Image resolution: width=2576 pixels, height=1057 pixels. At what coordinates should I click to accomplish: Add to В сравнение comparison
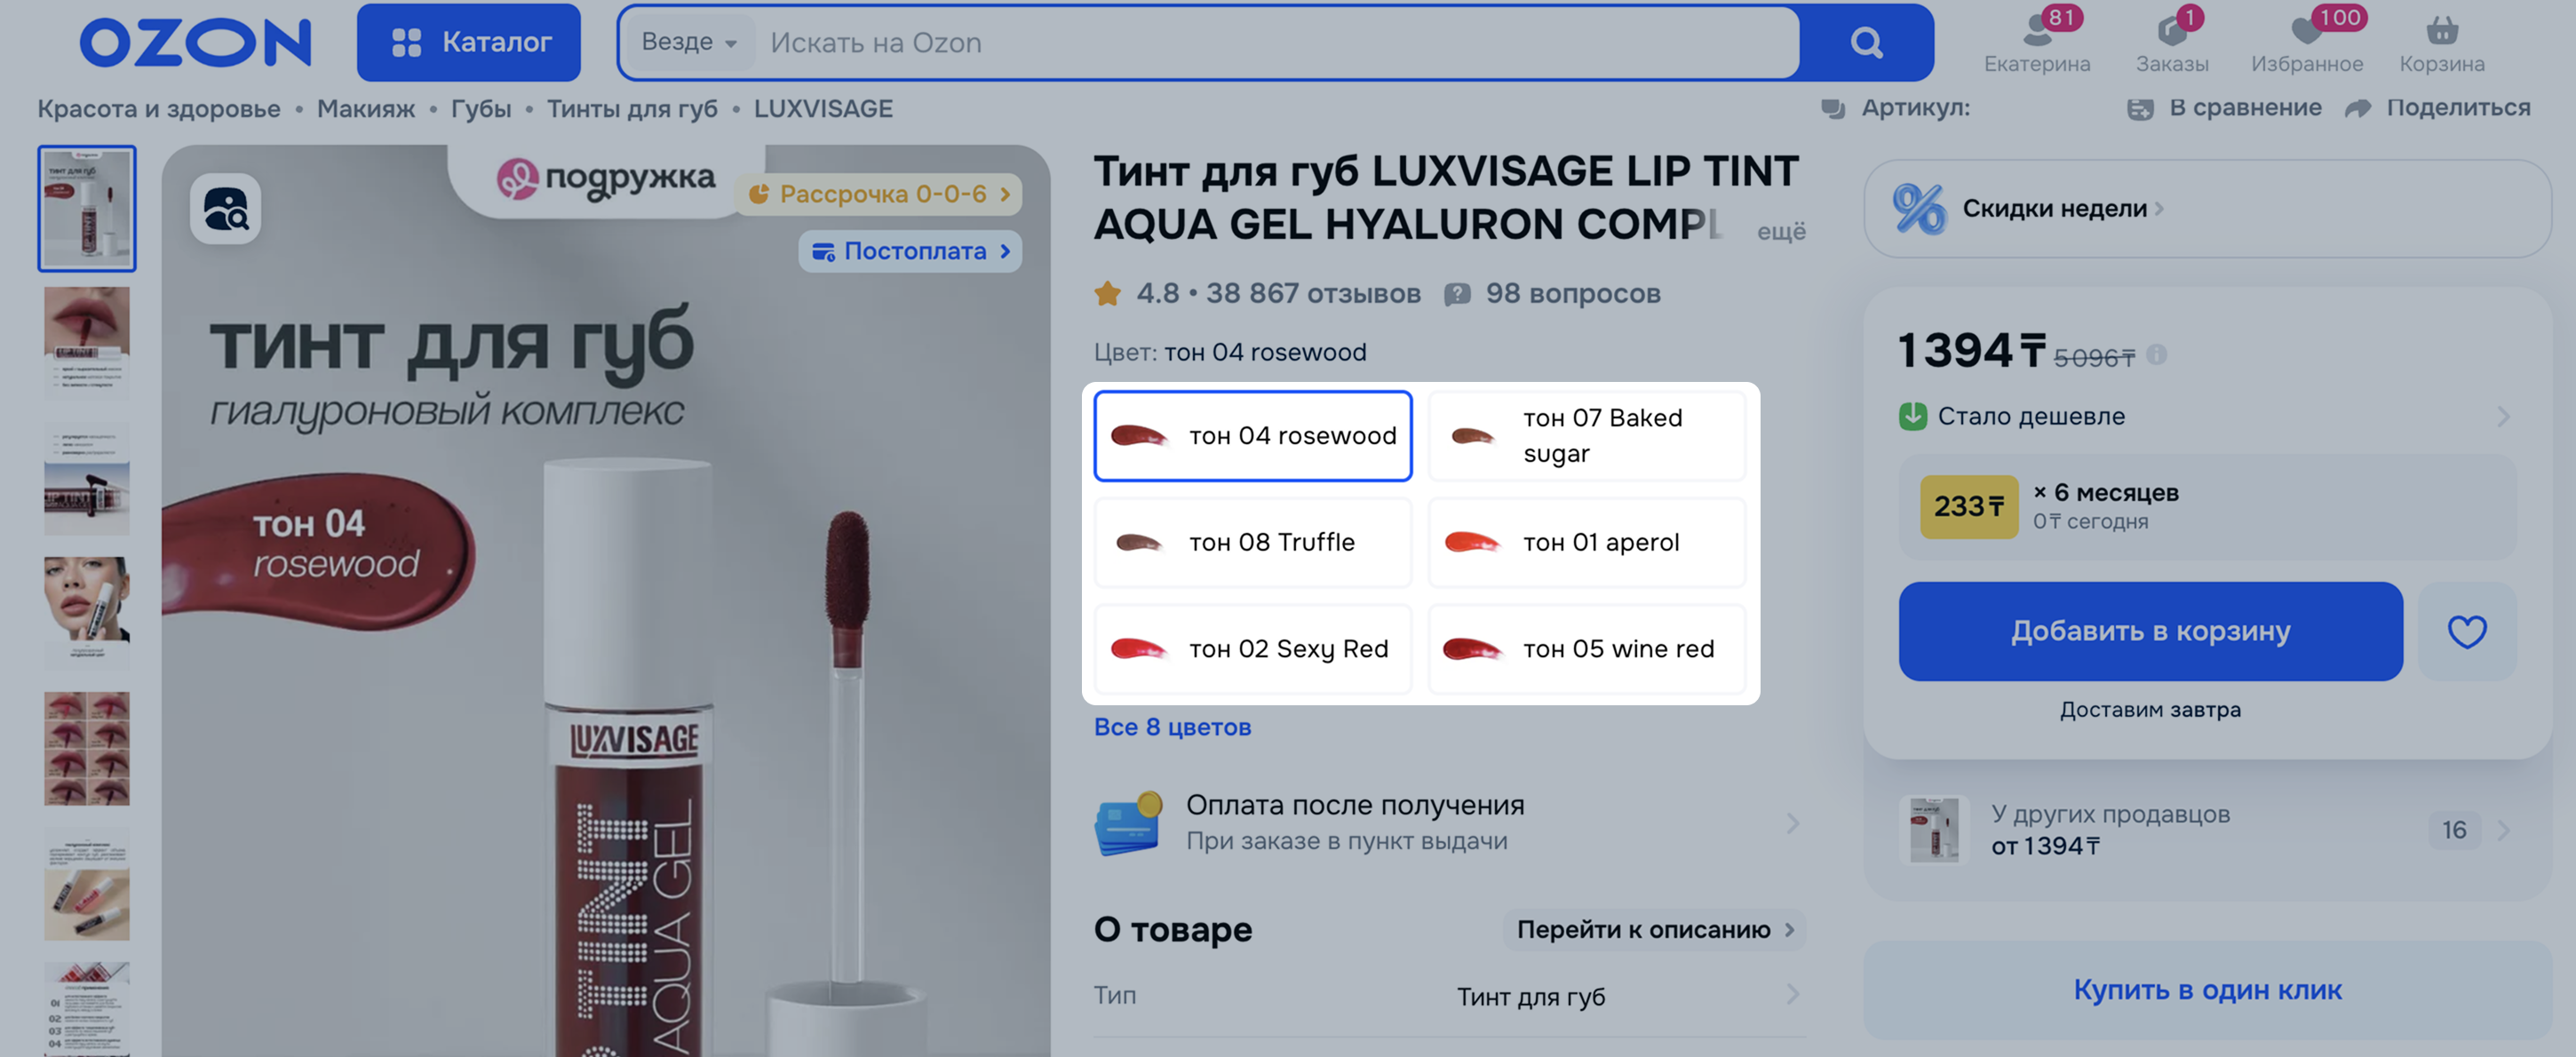tap(2225, 108)
